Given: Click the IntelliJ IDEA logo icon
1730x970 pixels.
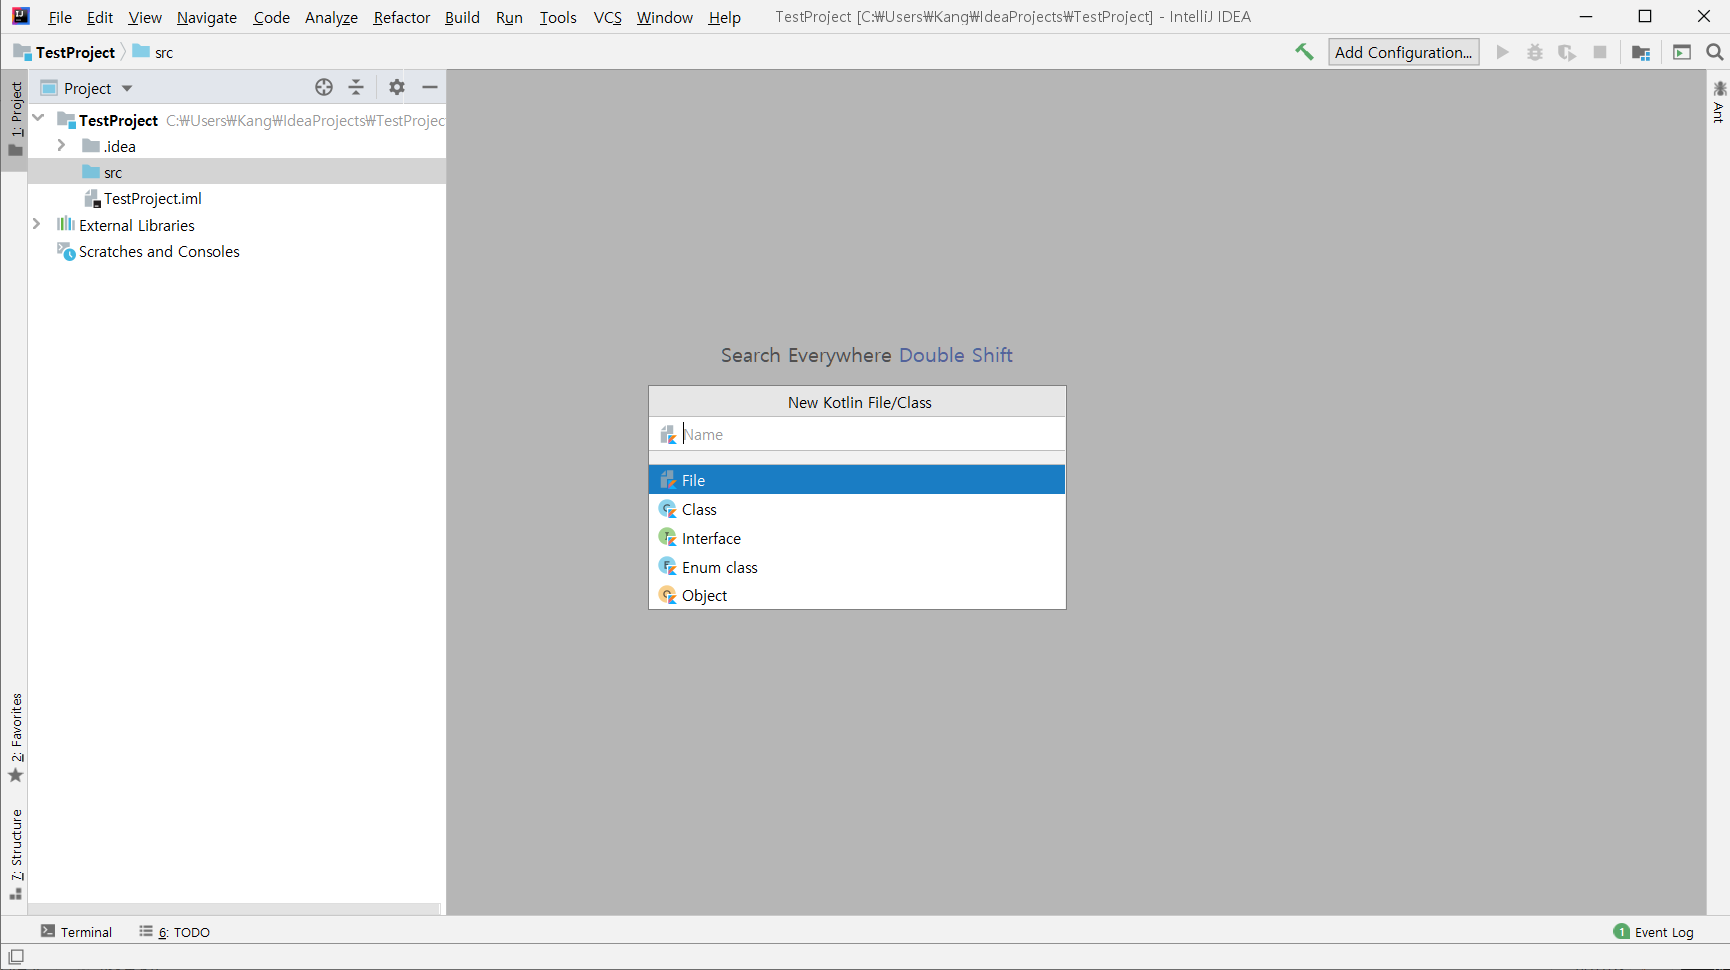Looking at the screenshot, I should pos(20,16).
